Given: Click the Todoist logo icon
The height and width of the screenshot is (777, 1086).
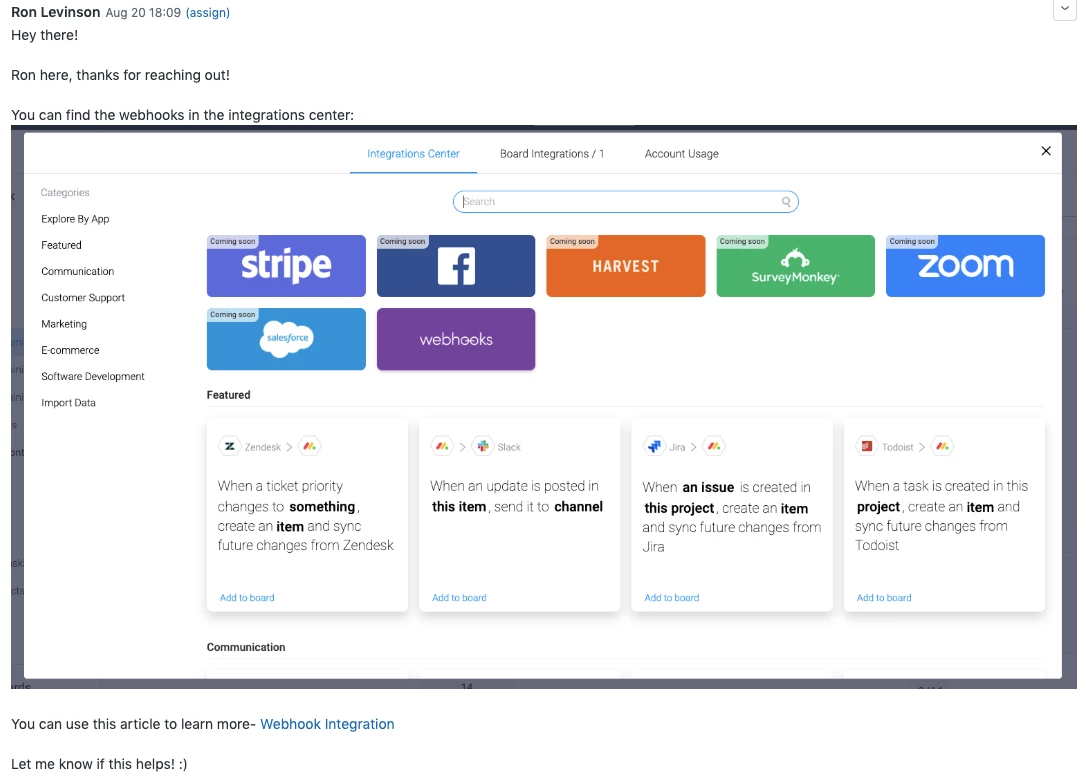Looking at the screenshot, I should [866, 447].
